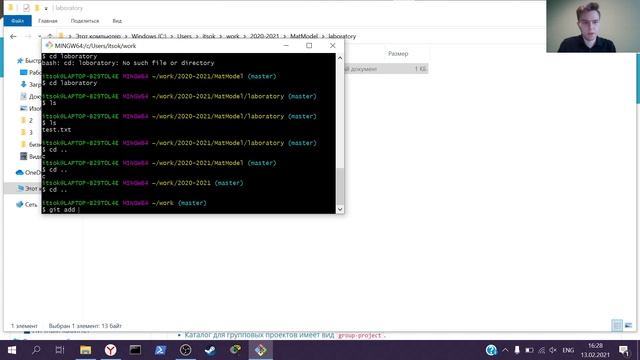Screen dimensions: 640x360
Task: Expand the chevron after 2020-2021 in breadcrumb
Action: point(284,36)
